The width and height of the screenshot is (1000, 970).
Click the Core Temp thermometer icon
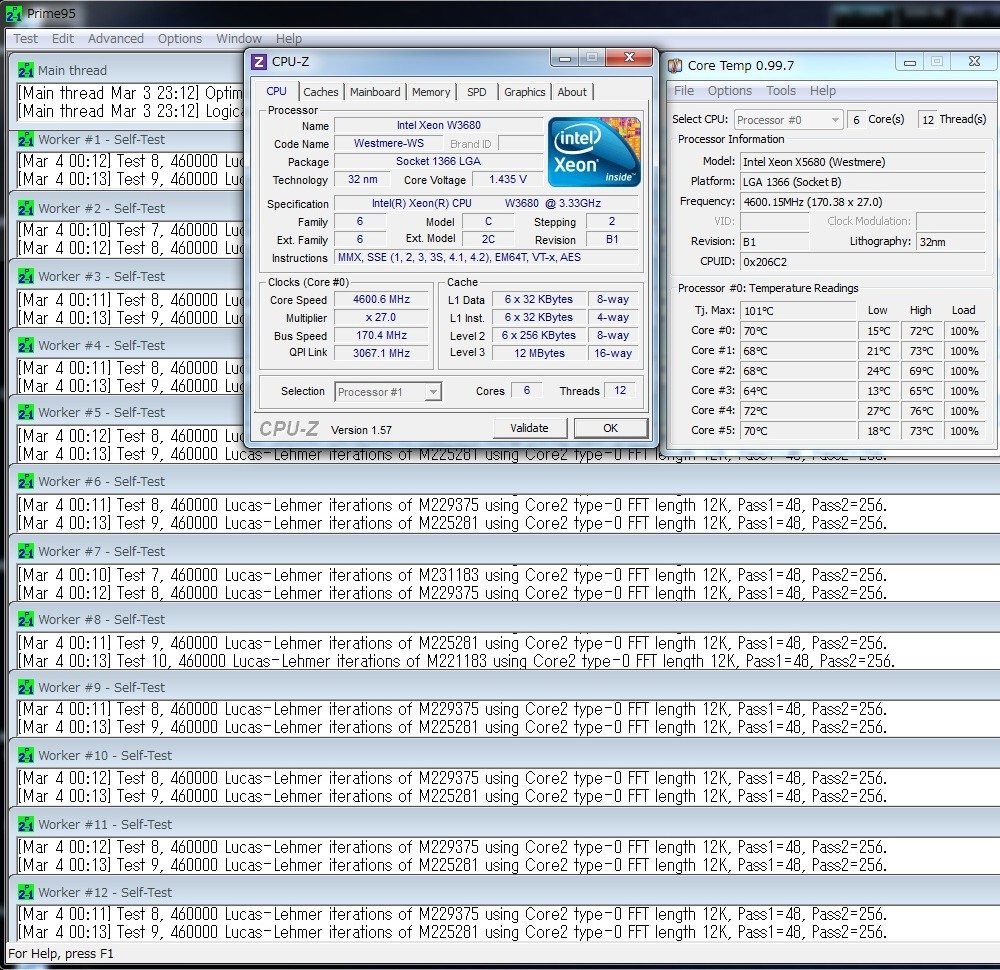pos(675,65)
